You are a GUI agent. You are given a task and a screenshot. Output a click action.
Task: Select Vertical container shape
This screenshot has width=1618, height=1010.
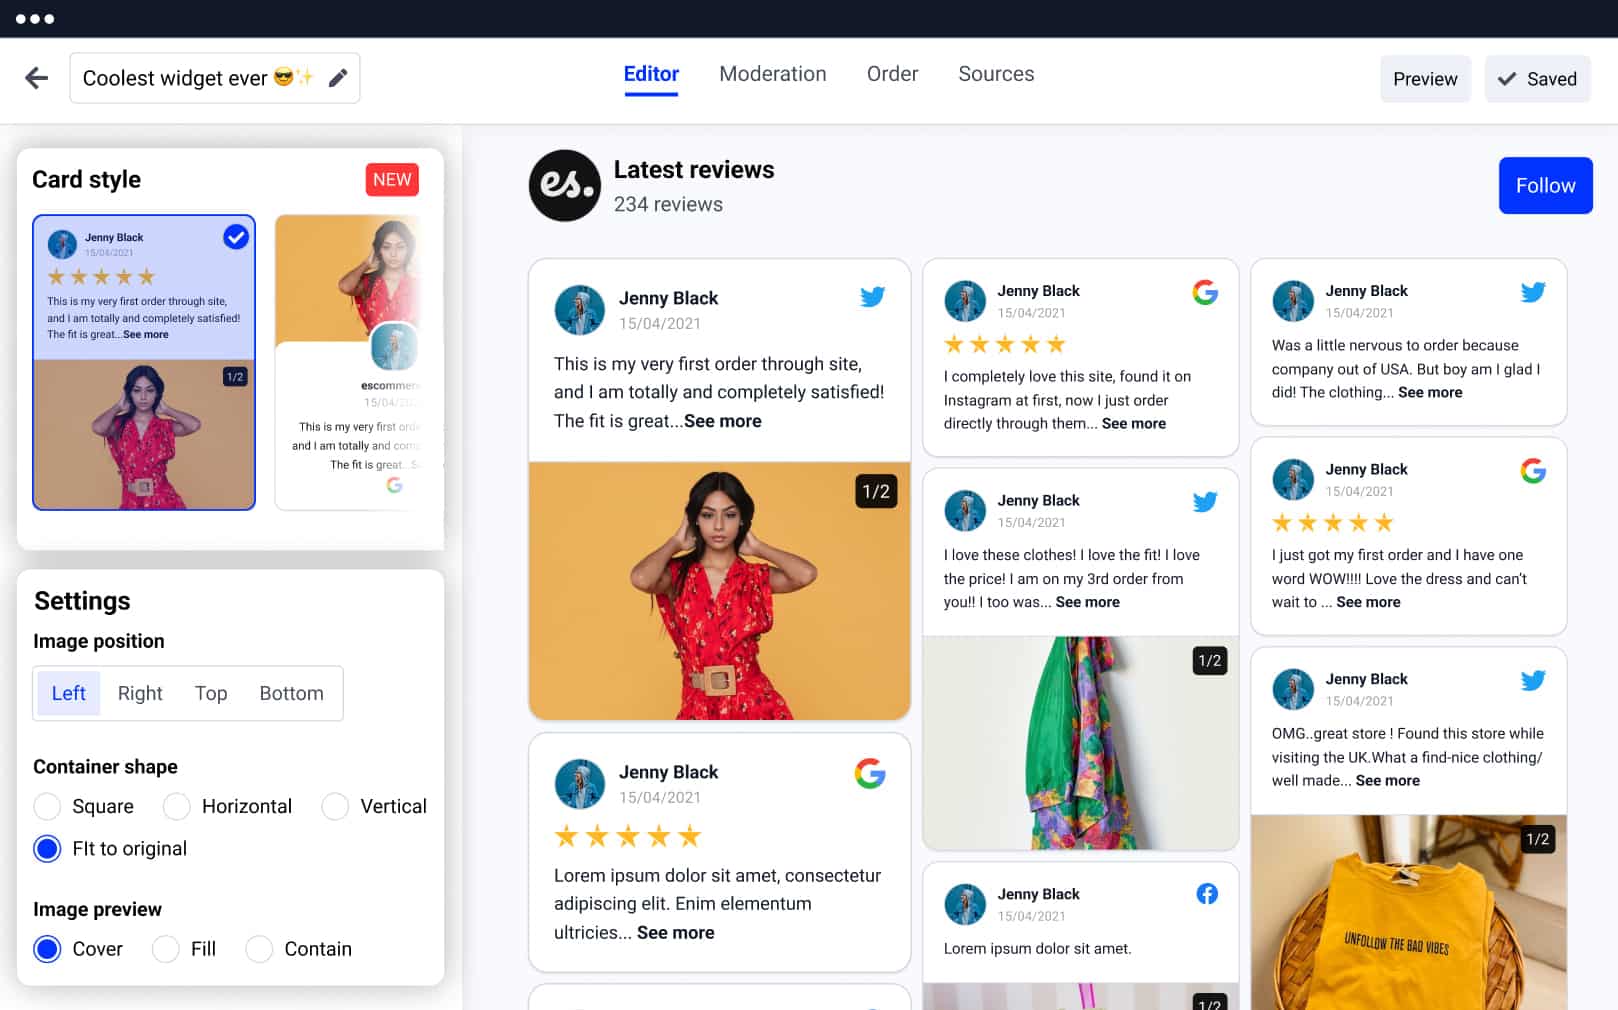point(335,806)
